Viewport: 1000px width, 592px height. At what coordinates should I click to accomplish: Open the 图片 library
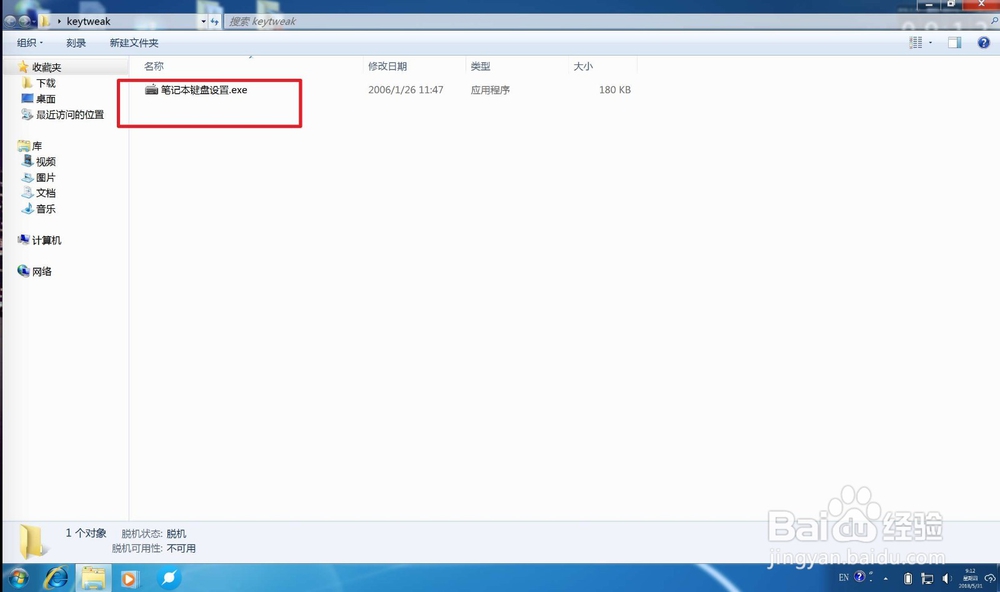[x=44, y=177]
